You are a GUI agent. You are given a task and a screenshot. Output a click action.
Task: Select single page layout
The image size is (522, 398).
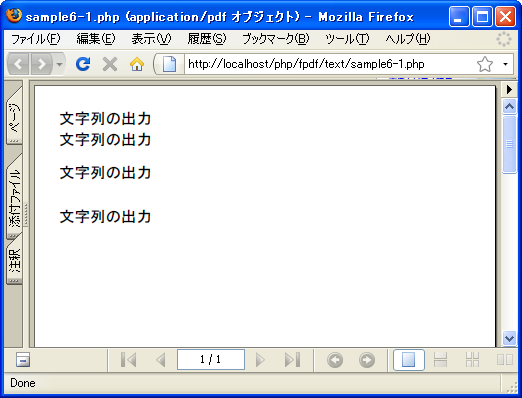click(x=409, y=360)
